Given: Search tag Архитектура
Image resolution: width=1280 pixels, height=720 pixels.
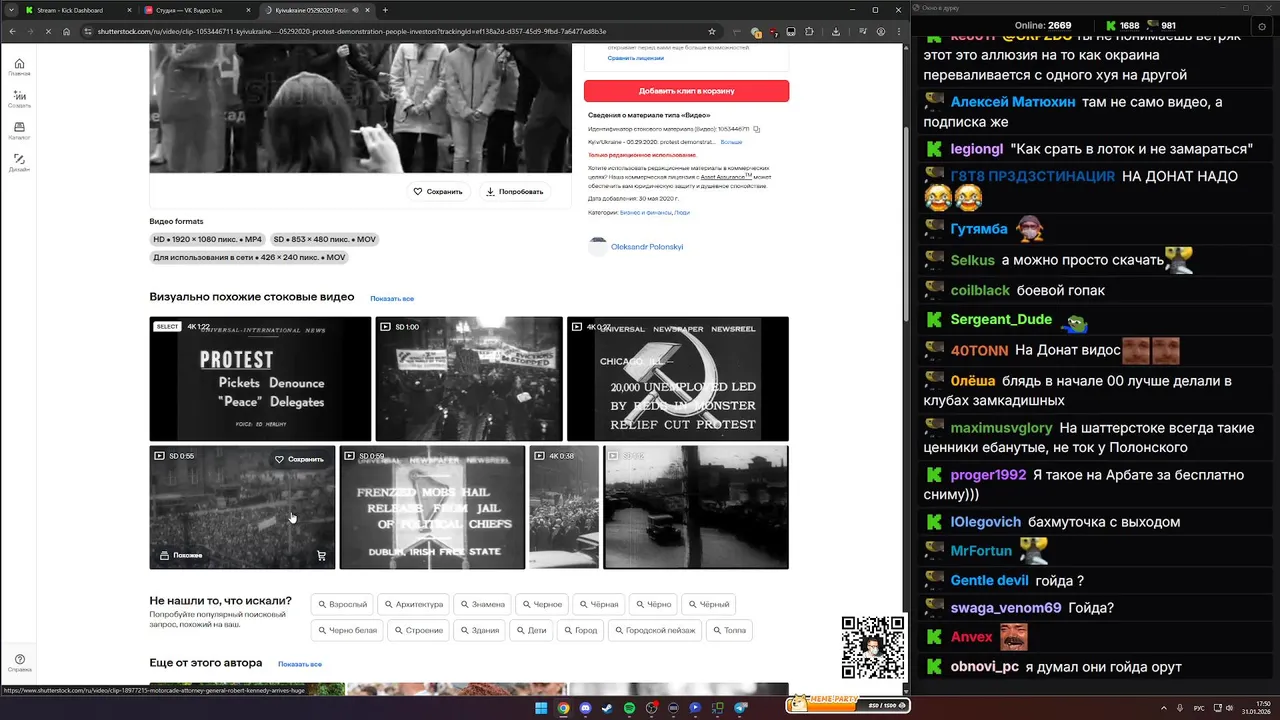Looking at the screenshot, I should pos(413,604).
